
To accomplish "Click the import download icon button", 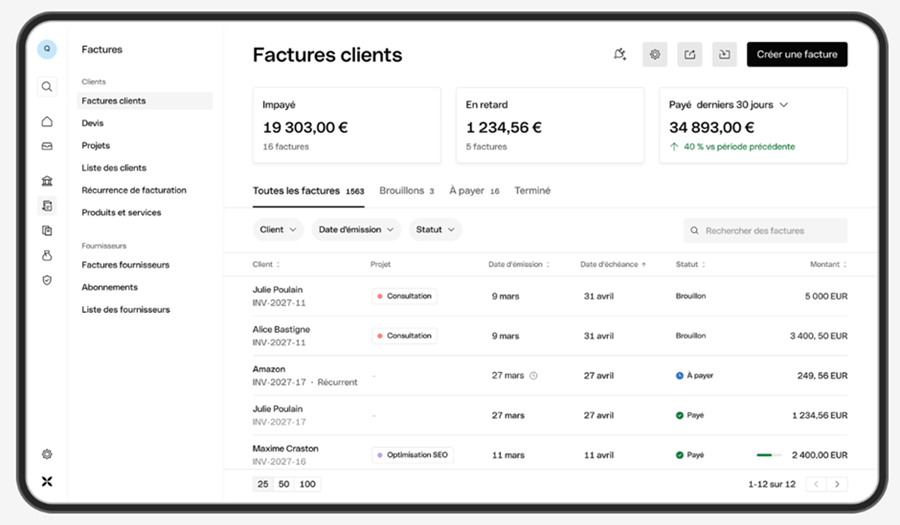I will point(724,55).
